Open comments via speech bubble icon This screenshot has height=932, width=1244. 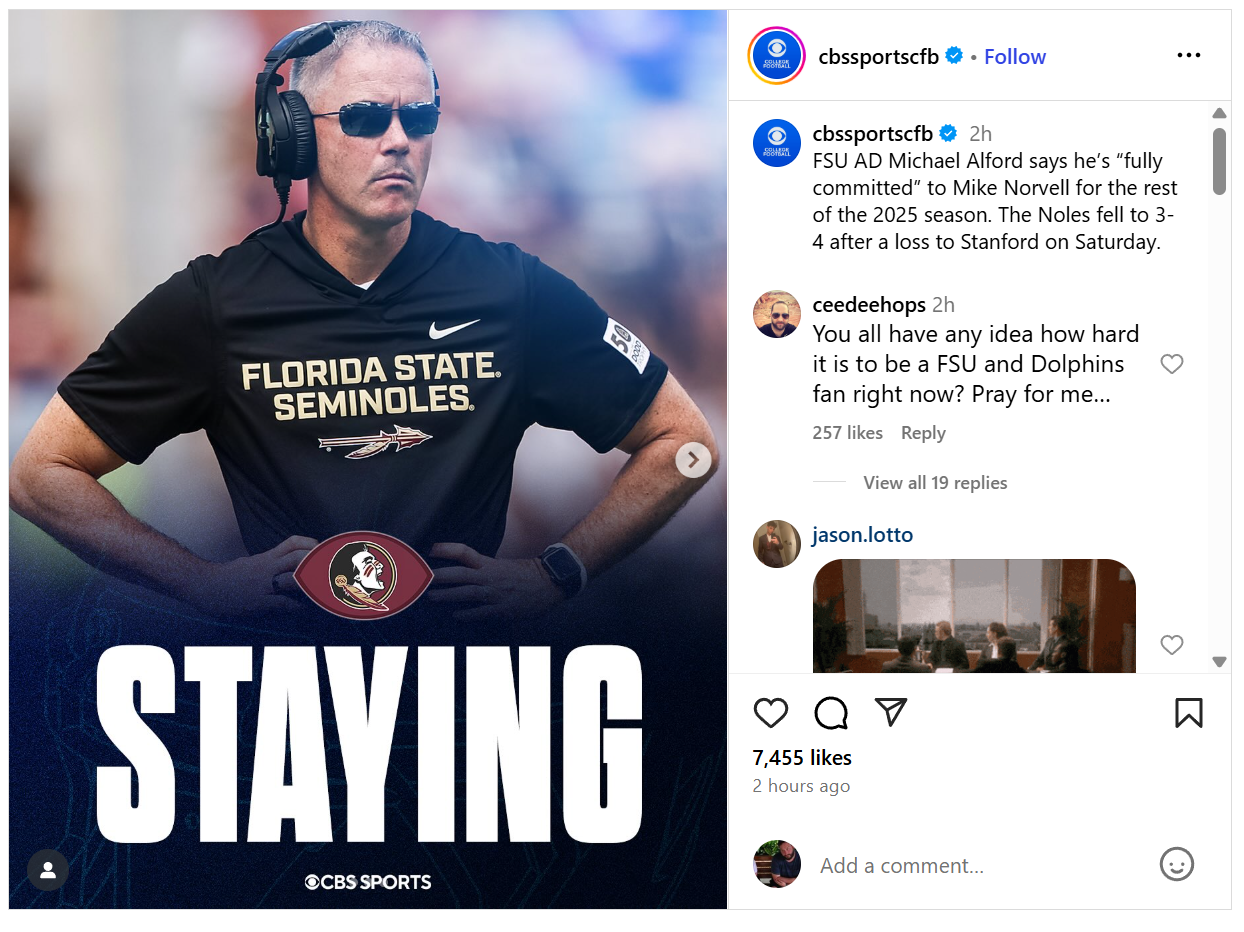coord(831,713)
